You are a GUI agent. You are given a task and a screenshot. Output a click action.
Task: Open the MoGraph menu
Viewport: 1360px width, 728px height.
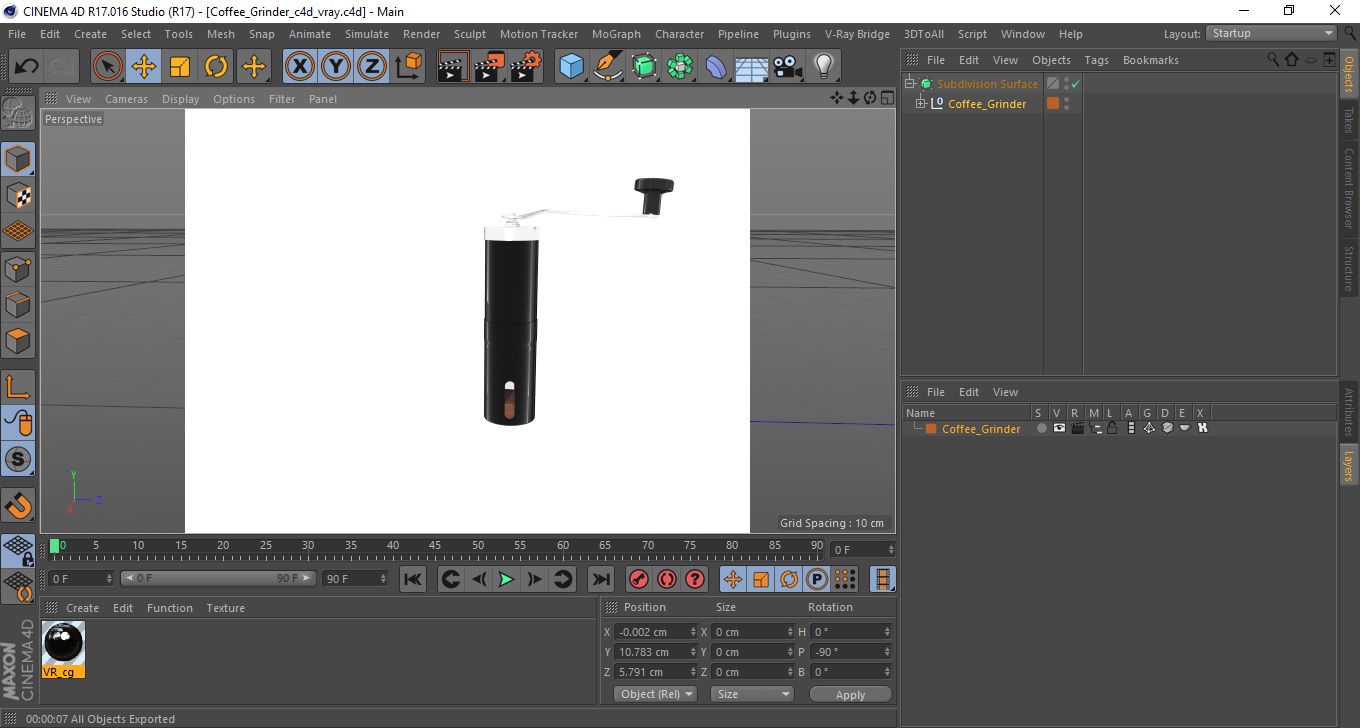(616, 34)
